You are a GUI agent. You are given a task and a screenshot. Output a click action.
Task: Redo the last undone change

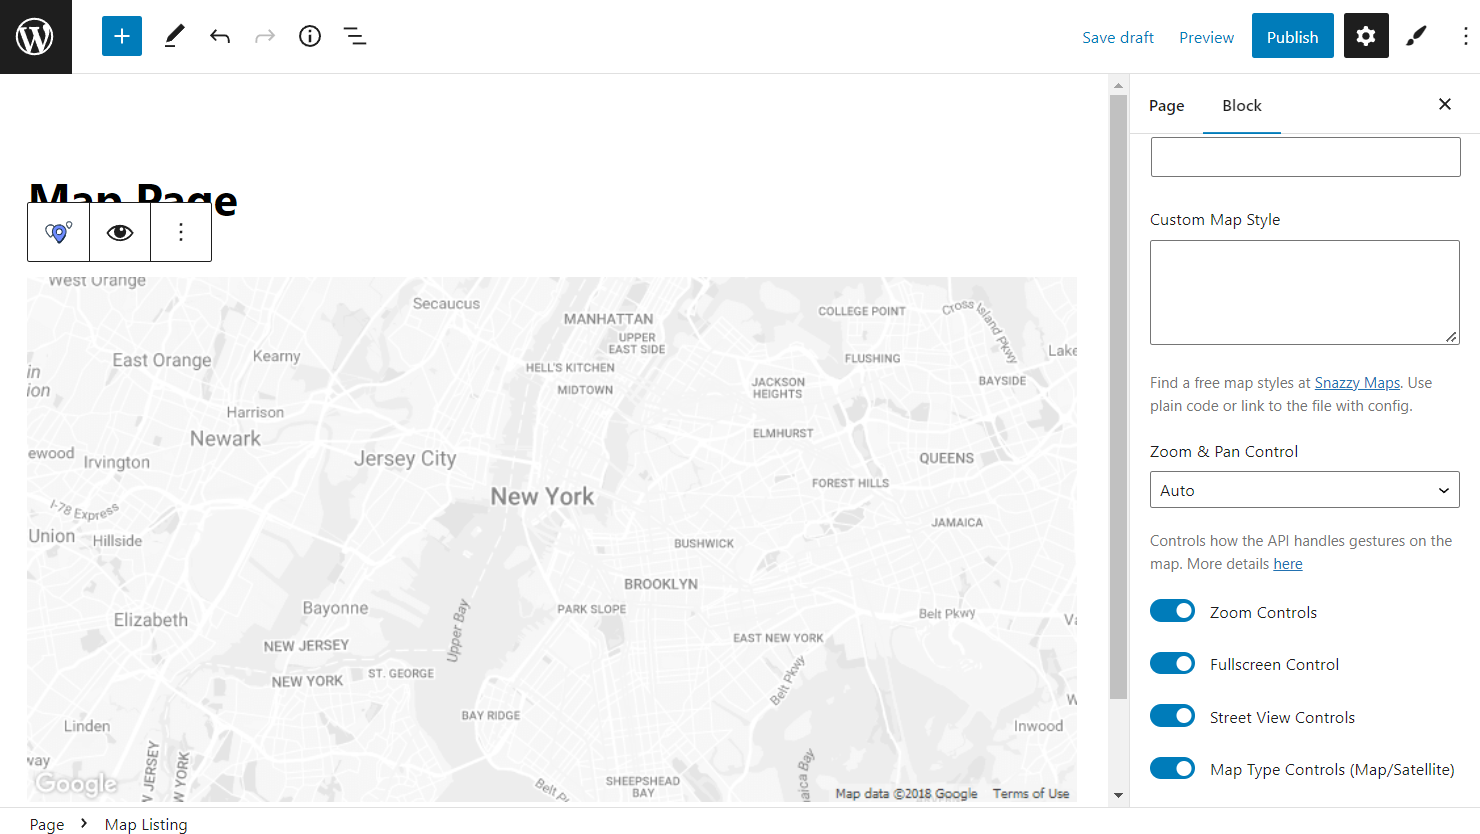click(x=265, y=37)
